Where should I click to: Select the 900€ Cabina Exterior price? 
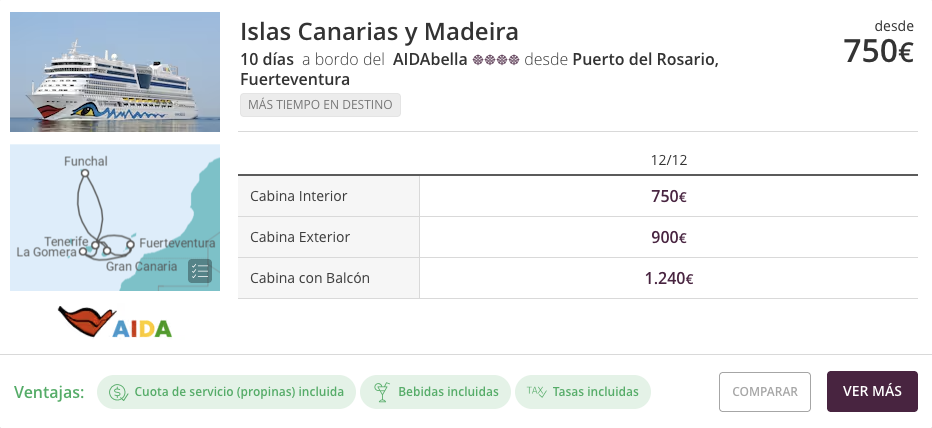pyautogui.click(x=668, y=237)
